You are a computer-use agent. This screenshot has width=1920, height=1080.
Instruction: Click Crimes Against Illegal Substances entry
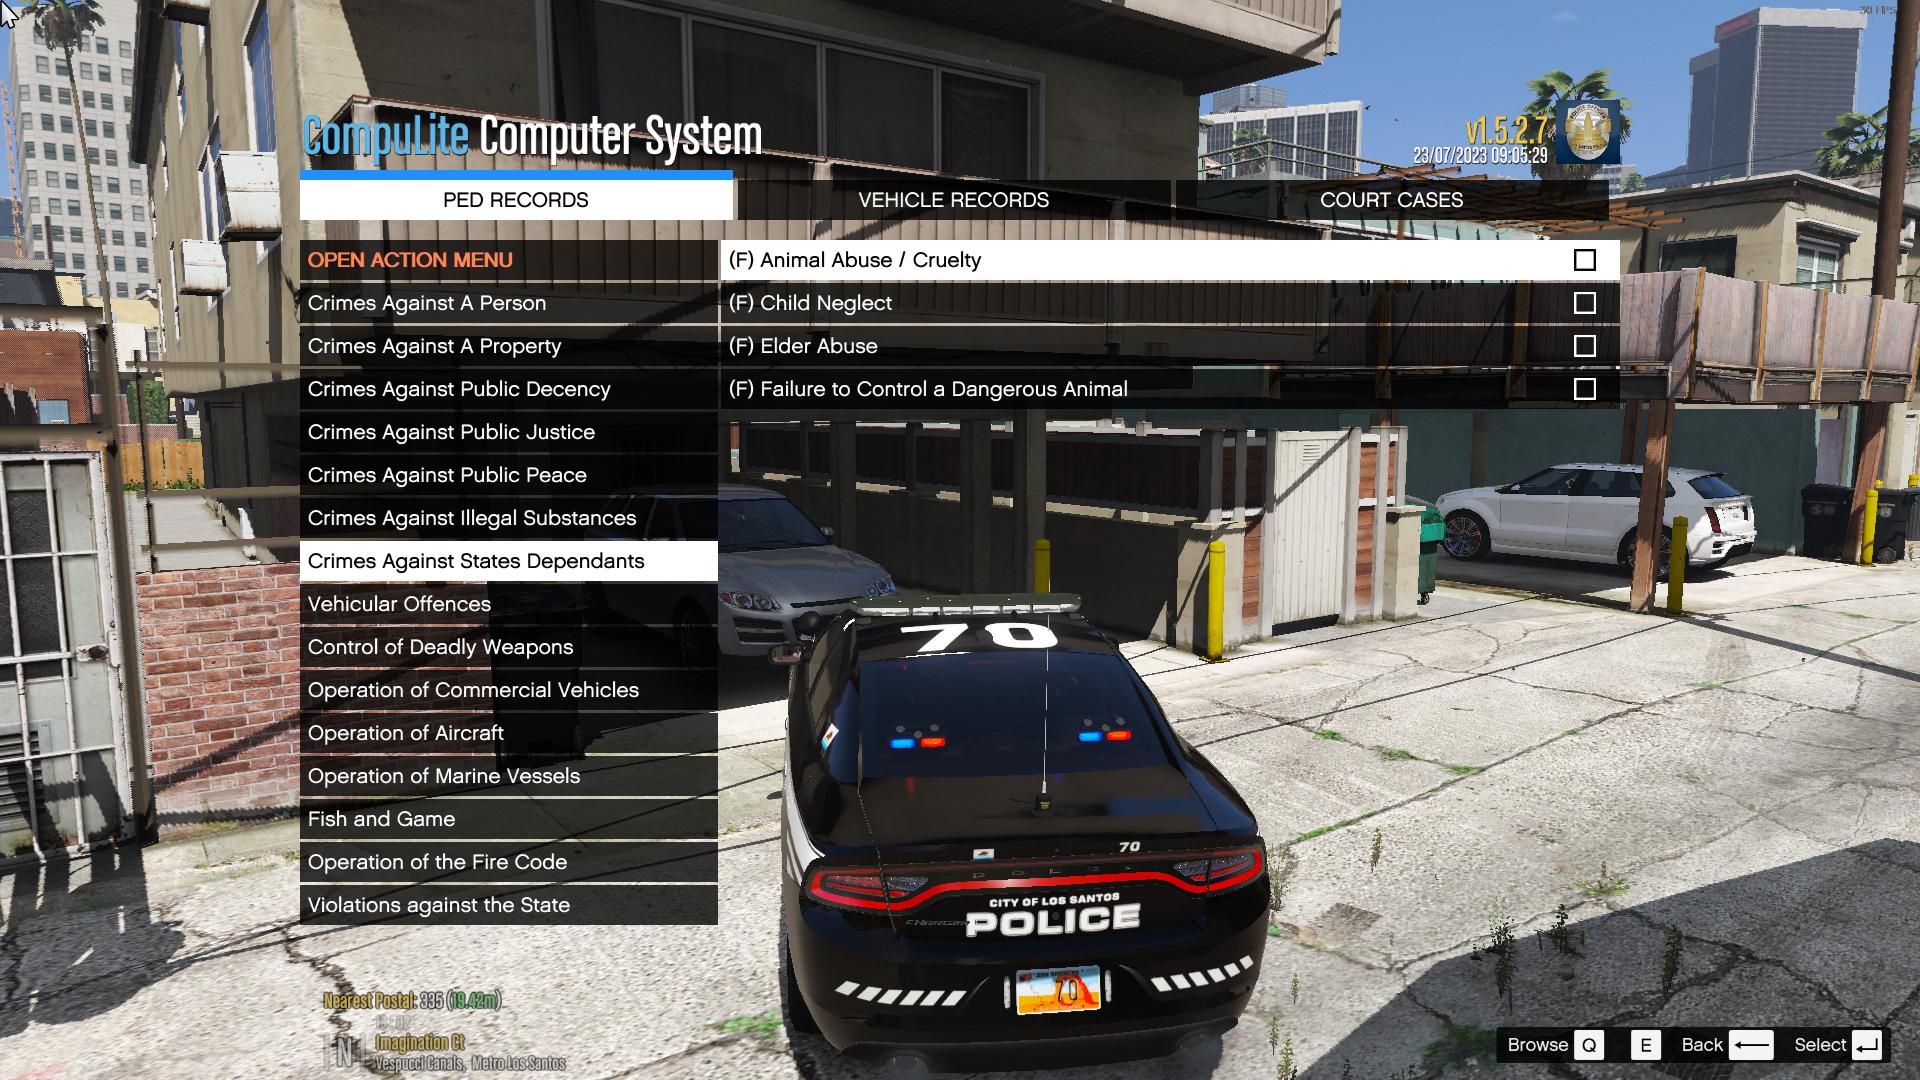[472, 517]
